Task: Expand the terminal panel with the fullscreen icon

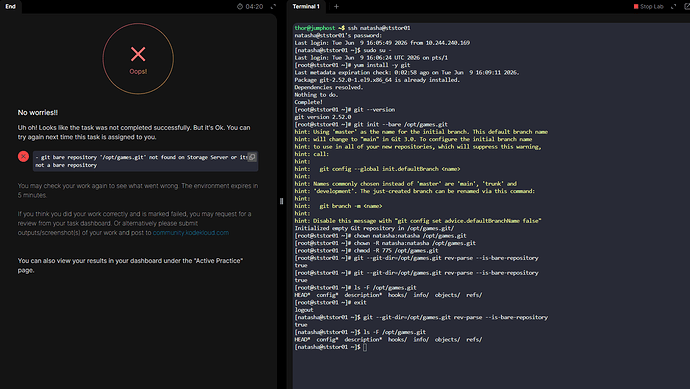Action: (673, 6)
